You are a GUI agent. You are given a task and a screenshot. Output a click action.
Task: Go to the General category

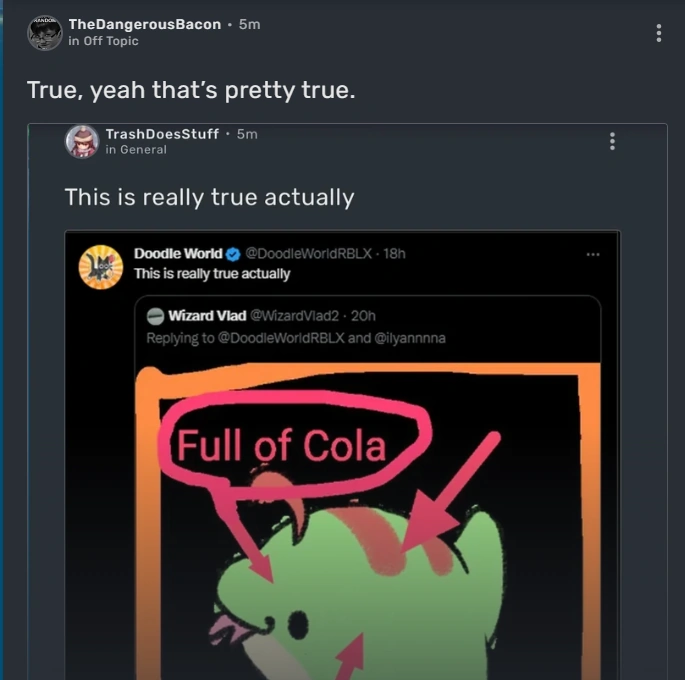pos(143,150)
